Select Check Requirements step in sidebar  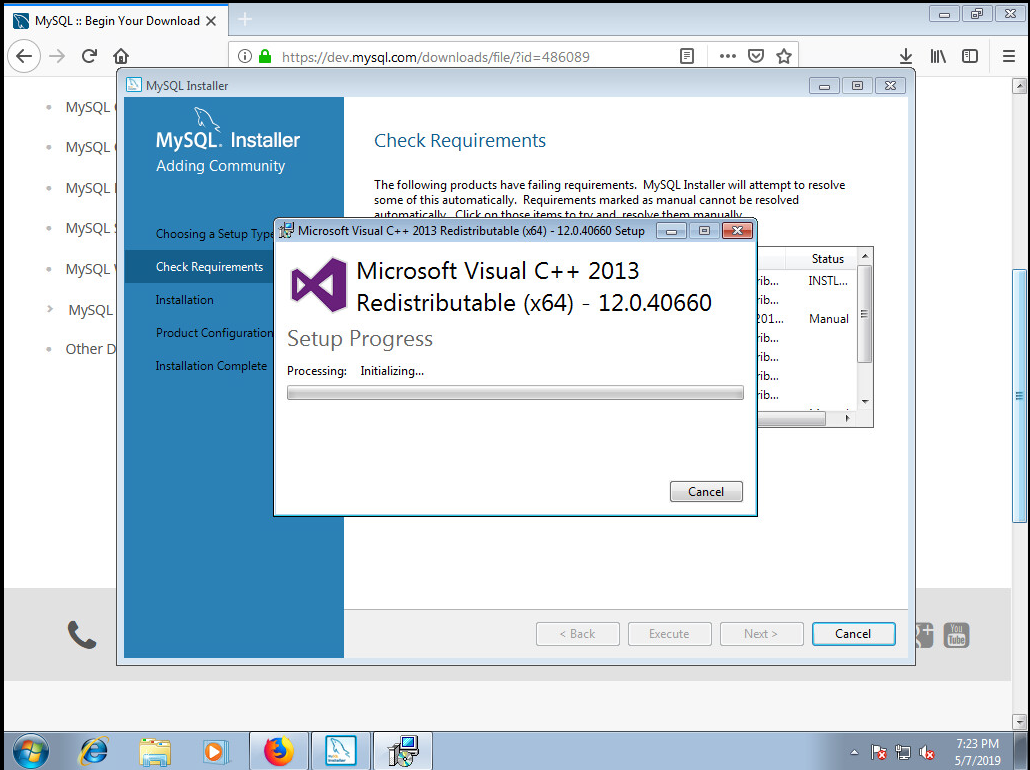coord(209,267)
